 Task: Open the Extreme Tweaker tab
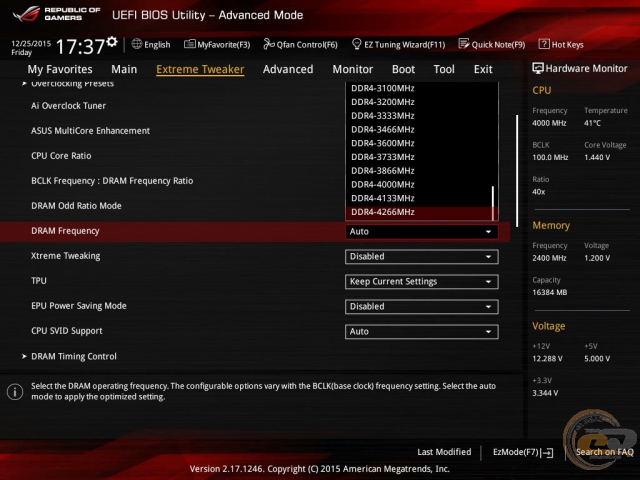tap(200, 69)
